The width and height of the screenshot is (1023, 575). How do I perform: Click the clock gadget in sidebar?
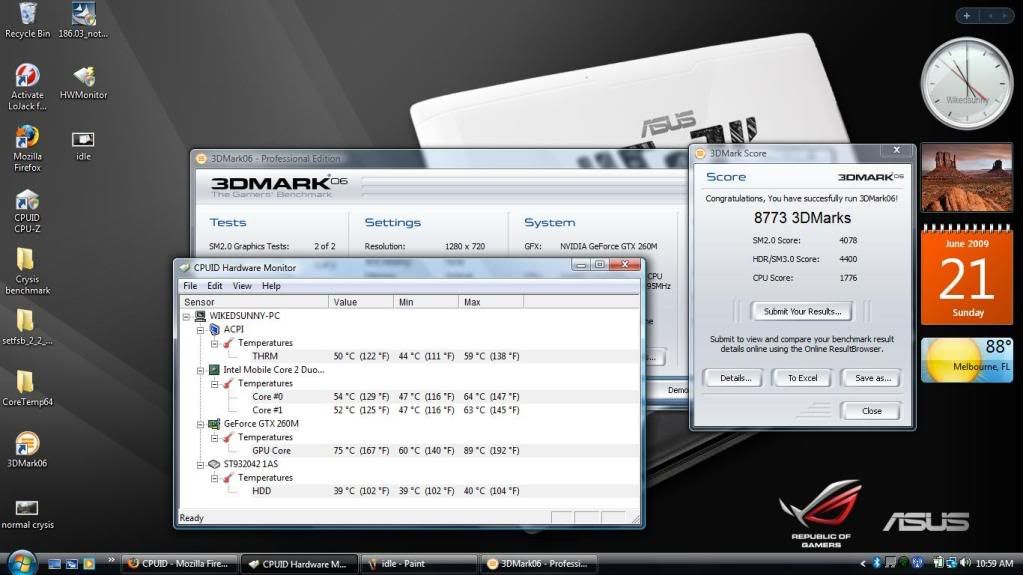966,83
